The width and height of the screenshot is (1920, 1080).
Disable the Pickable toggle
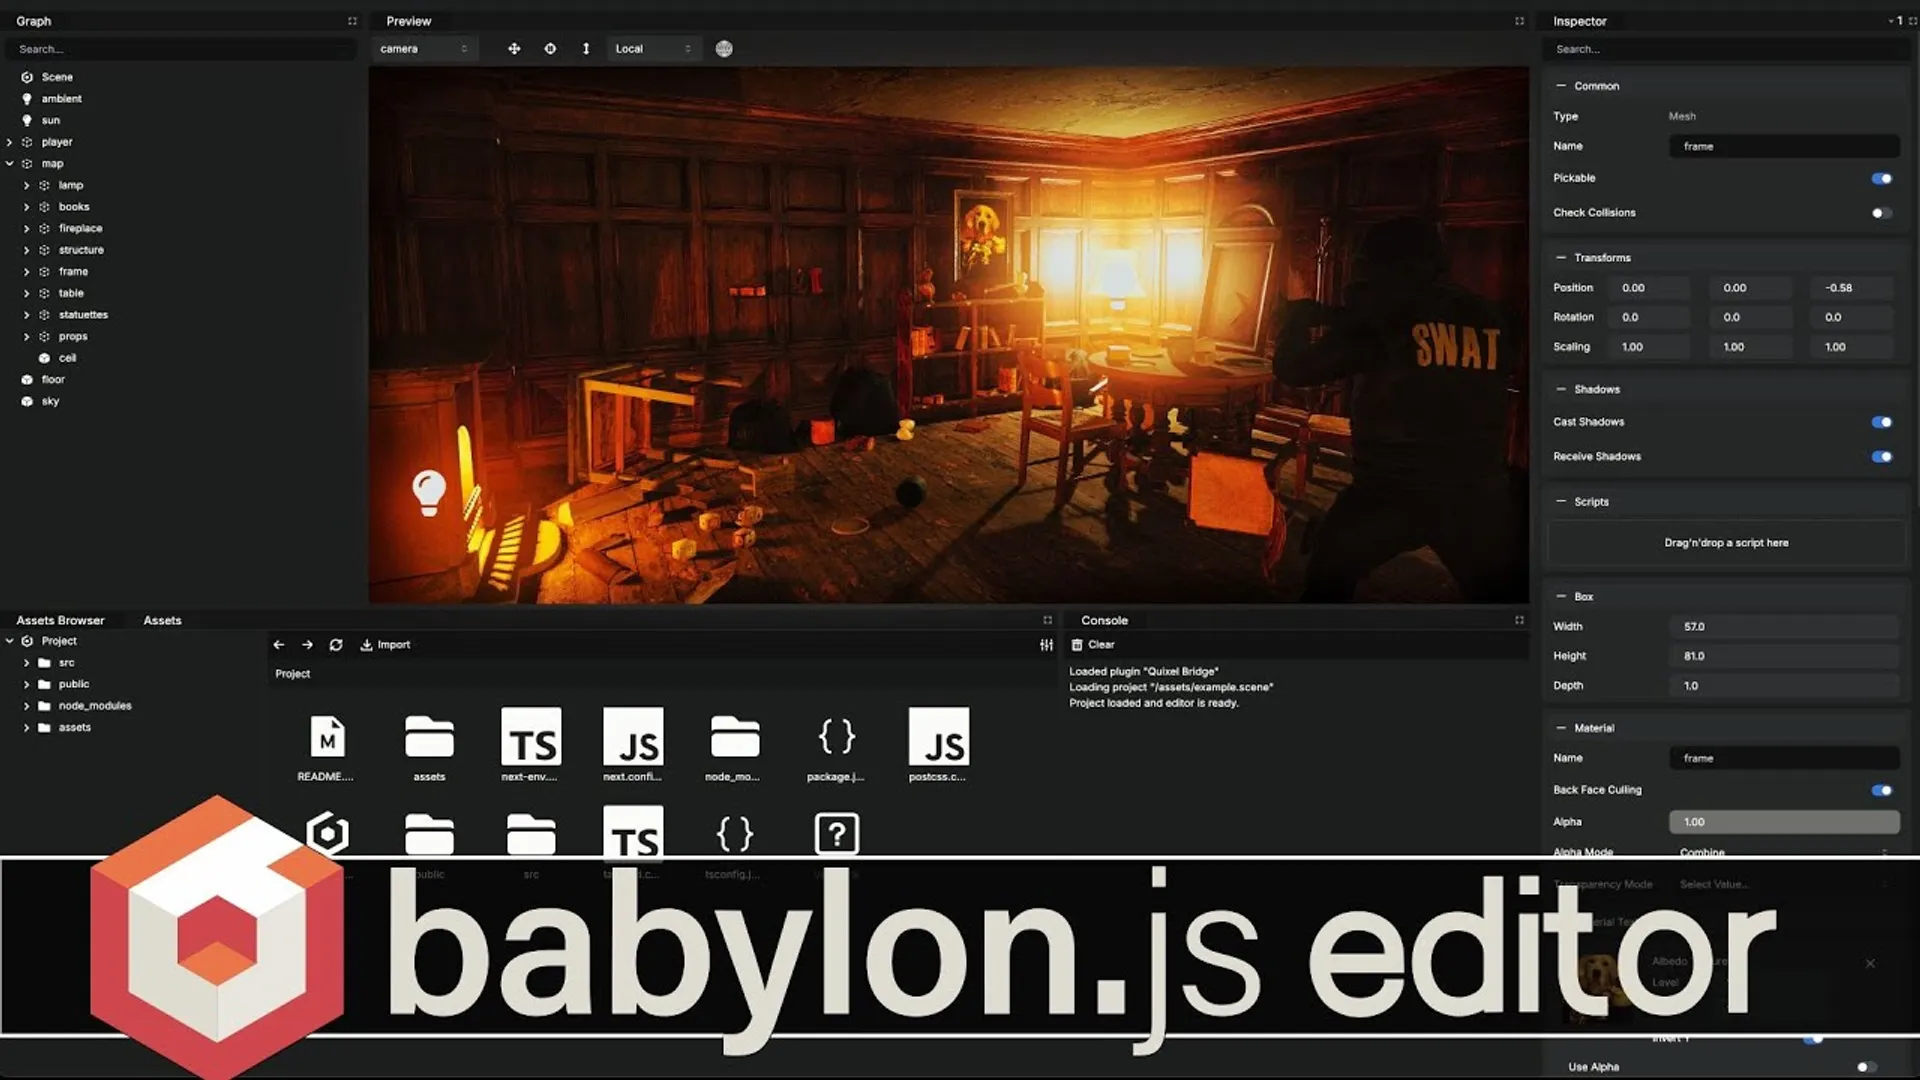tap(1881, 178)
